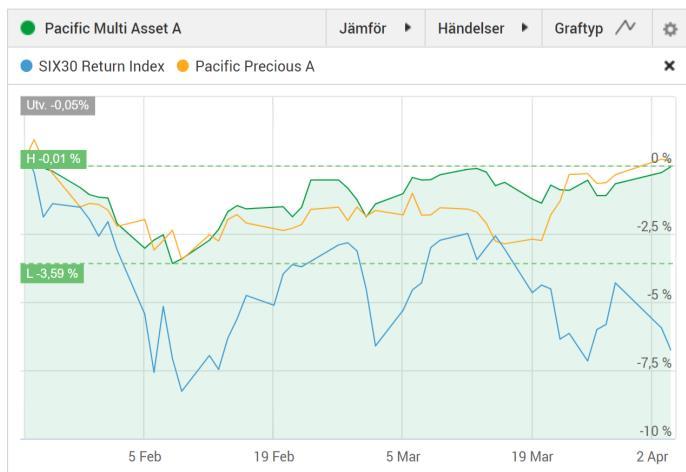Click the blue SIX30 Return Index dot
Image resolution: width=686 pixels, height=472 pixels.
click(x=26, y=66)
